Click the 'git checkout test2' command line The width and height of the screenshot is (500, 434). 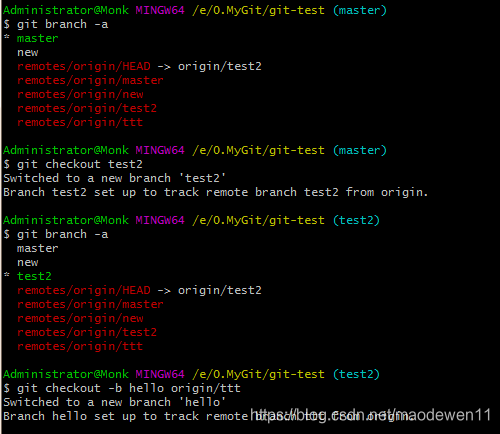pos(73,164)
